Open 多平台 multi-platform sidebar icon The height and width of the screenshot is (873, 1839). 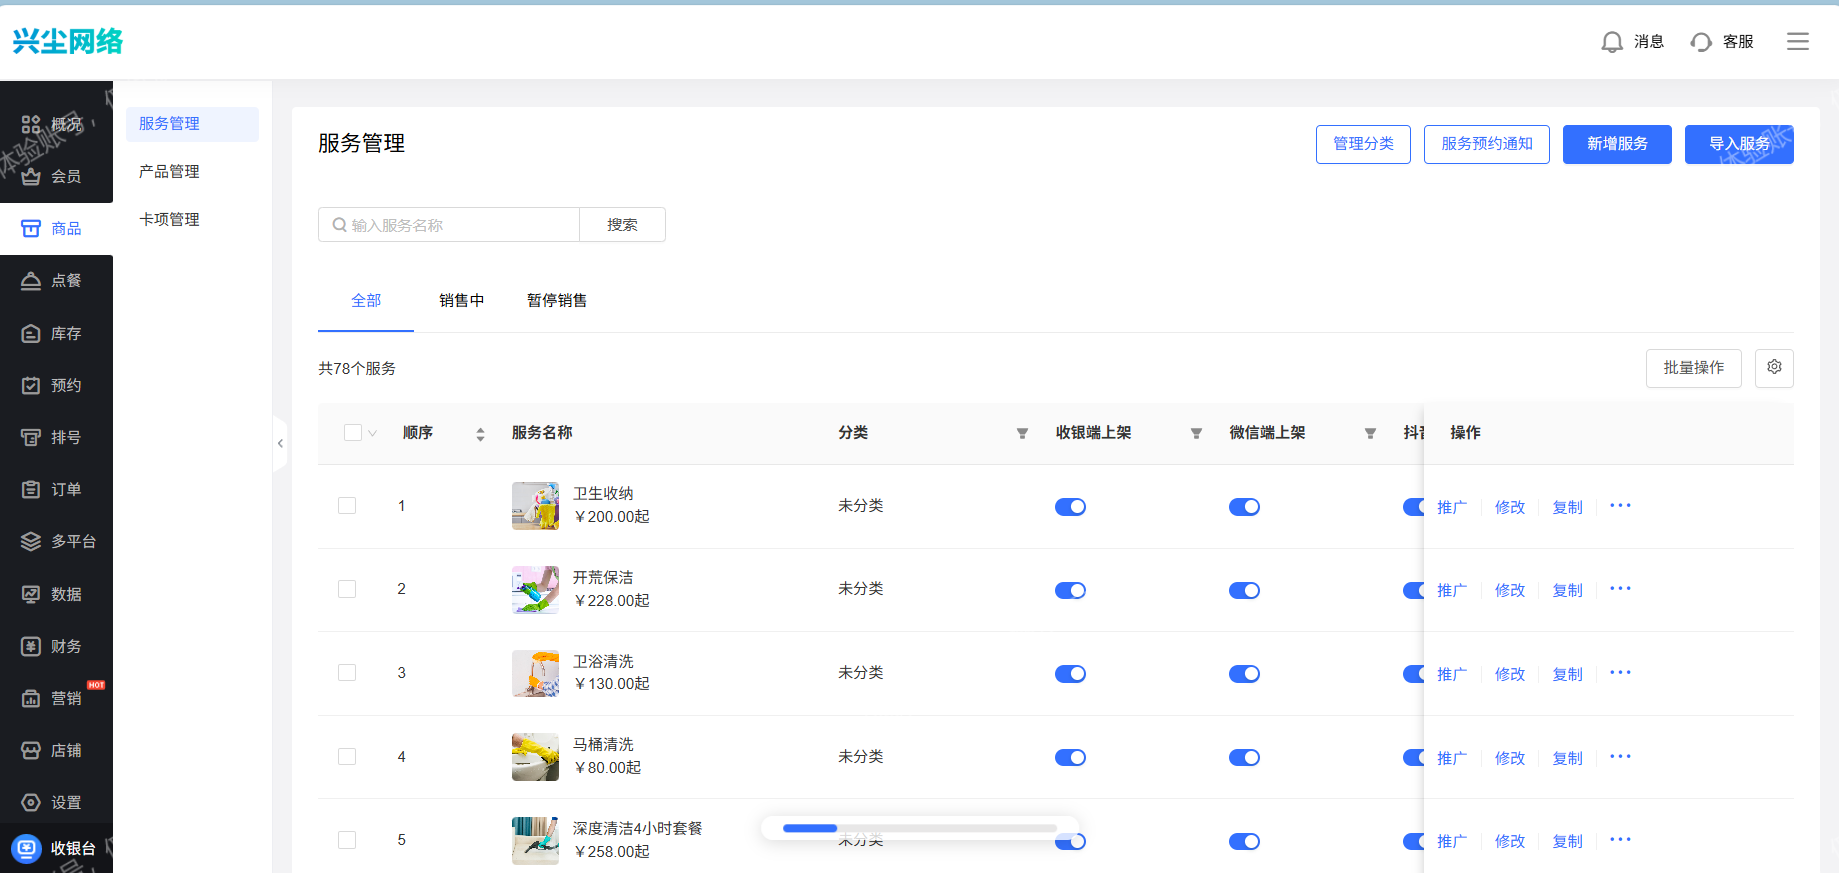pos(31,541)
